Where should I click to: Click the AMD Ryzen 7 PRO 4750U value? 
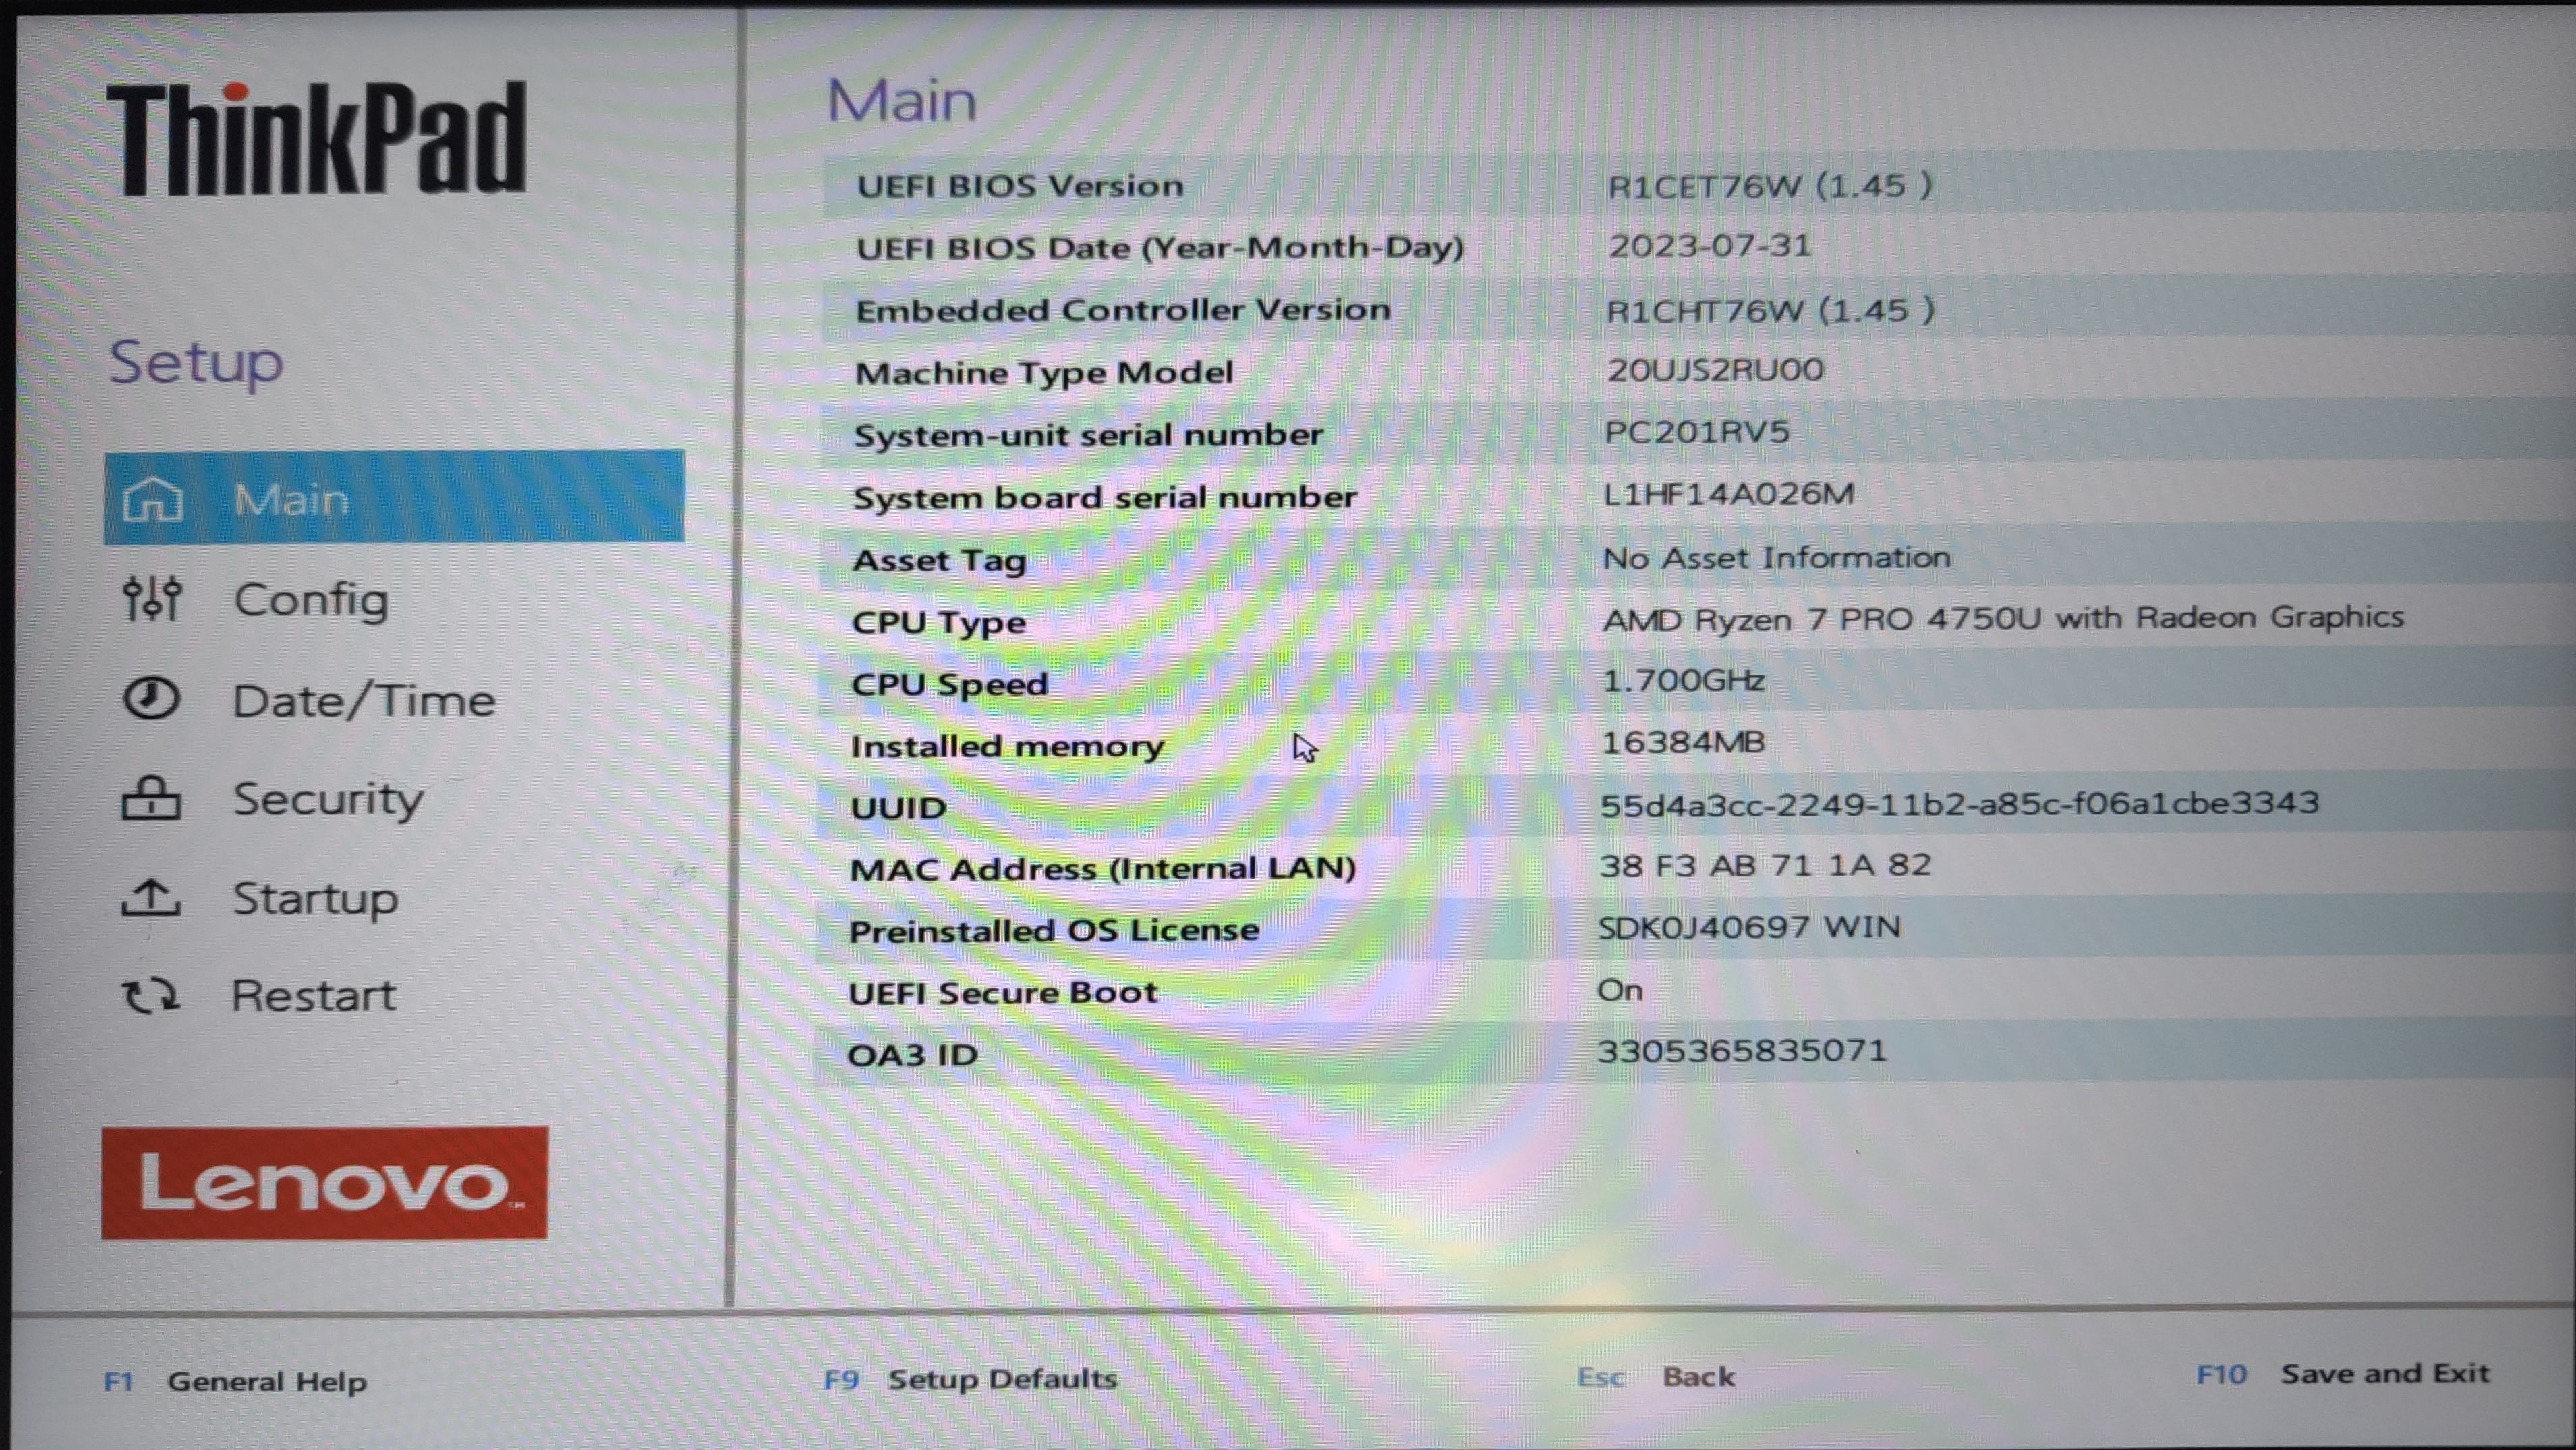pos(2003,618)
